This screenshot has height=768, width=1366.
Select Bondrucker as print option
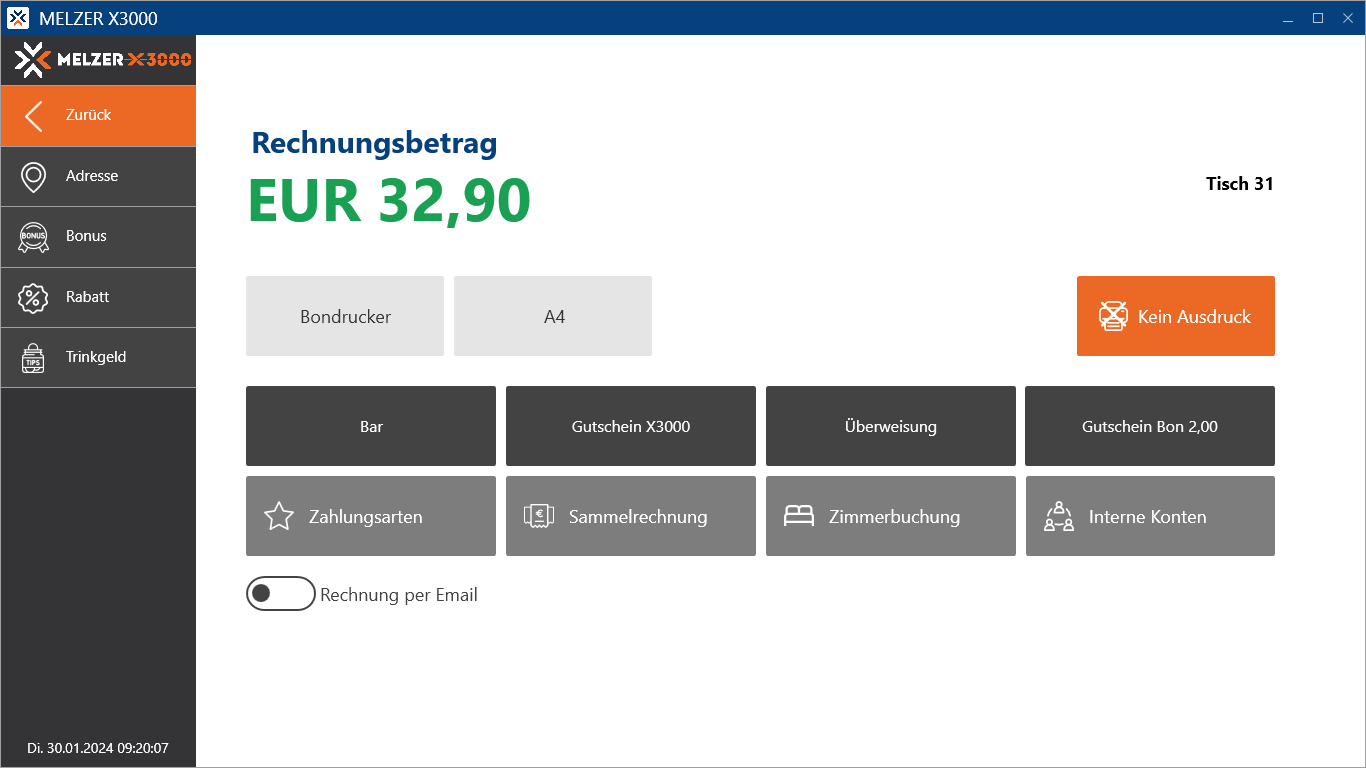point(345,317)
